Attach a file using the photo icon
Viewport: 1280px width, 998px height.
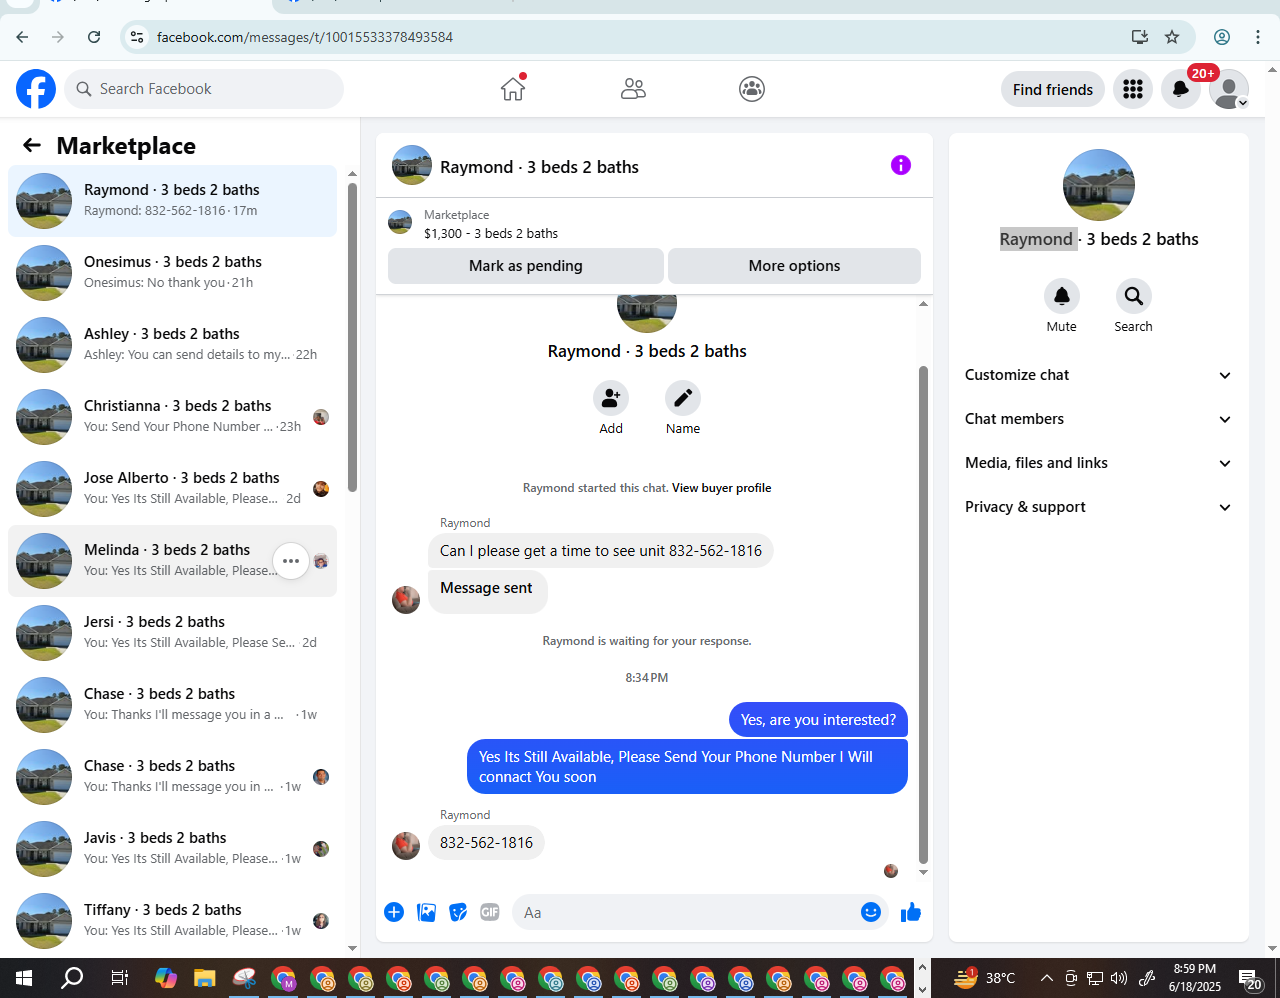point(426,912)
